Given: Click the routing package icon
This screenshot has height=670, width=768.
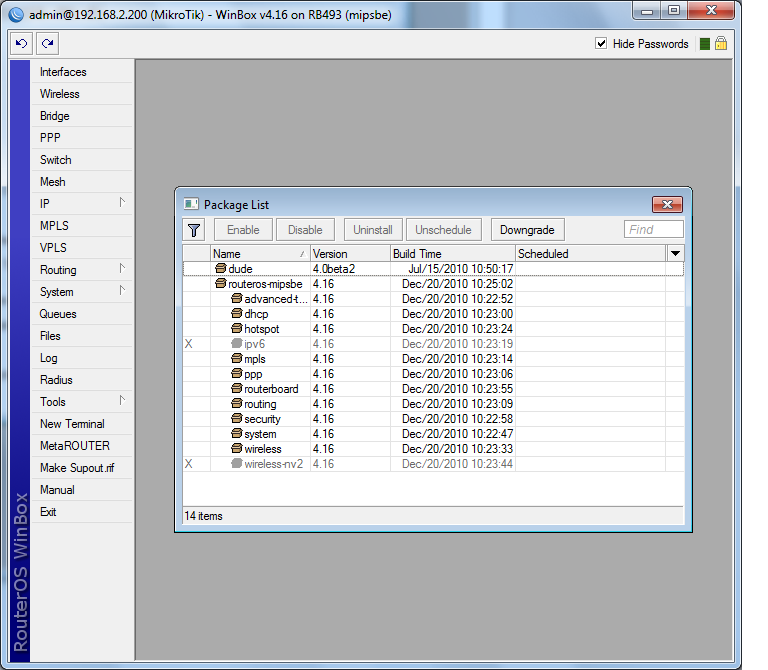Looking at the screenshot, I should point(237,404).
